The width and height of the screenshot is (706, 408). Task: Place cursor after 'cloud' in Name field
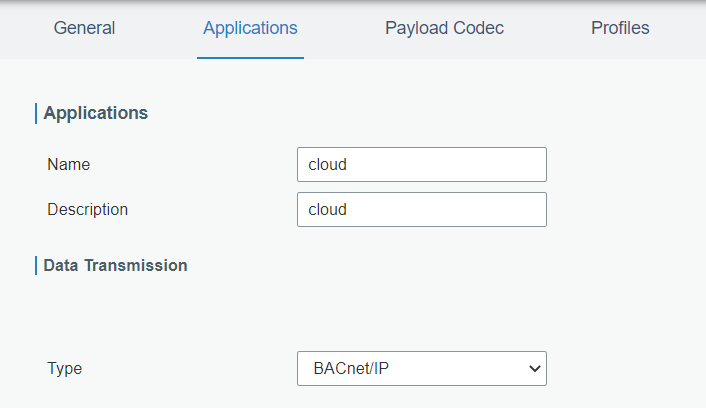pos(348,164)
